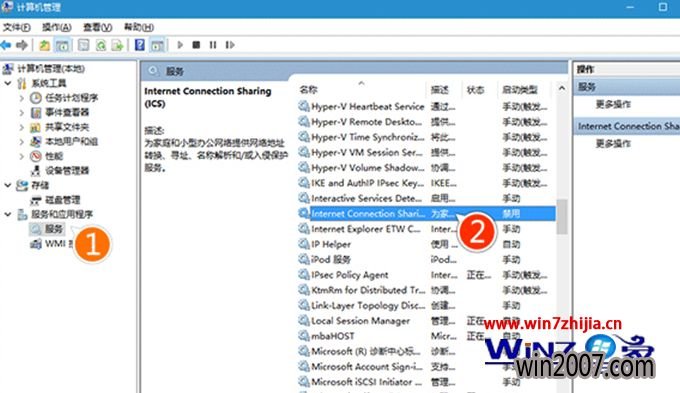Collapse the 服务和应用程序 tree node
Image resolution: width=680 pixels, height=393 pixels.
coord(8,214)
